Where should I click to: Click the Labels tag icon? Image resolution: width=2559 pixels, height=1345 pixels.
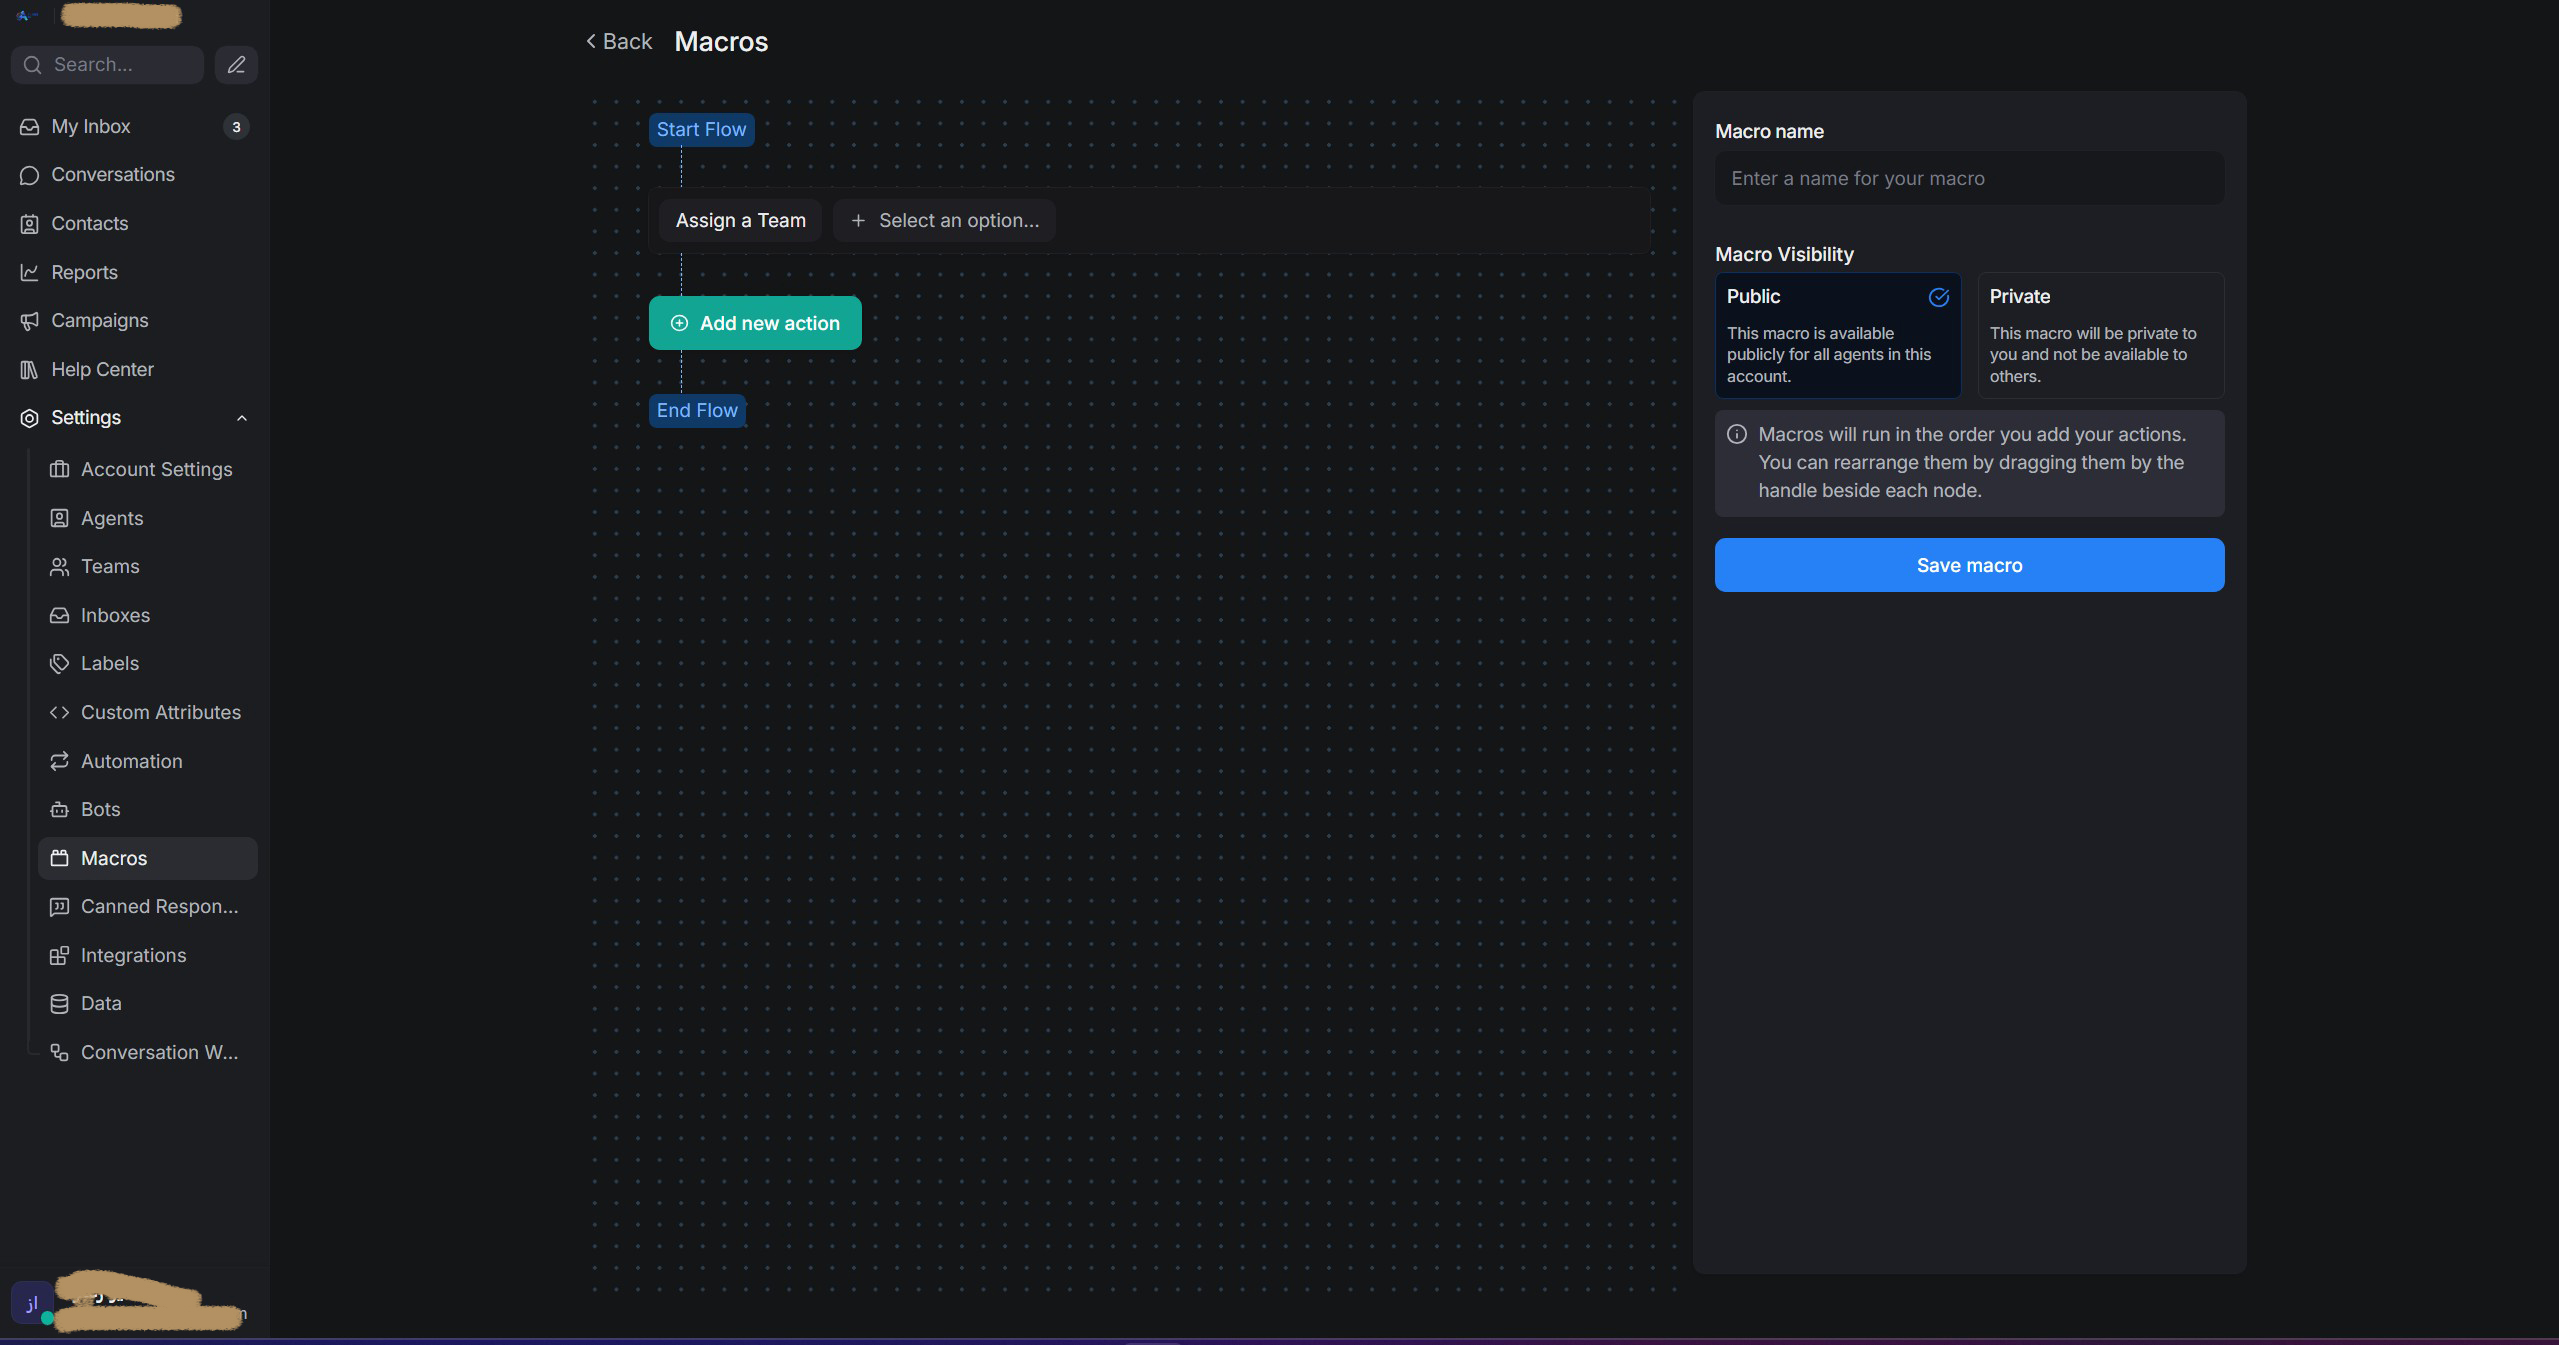[x=60, y=664]
